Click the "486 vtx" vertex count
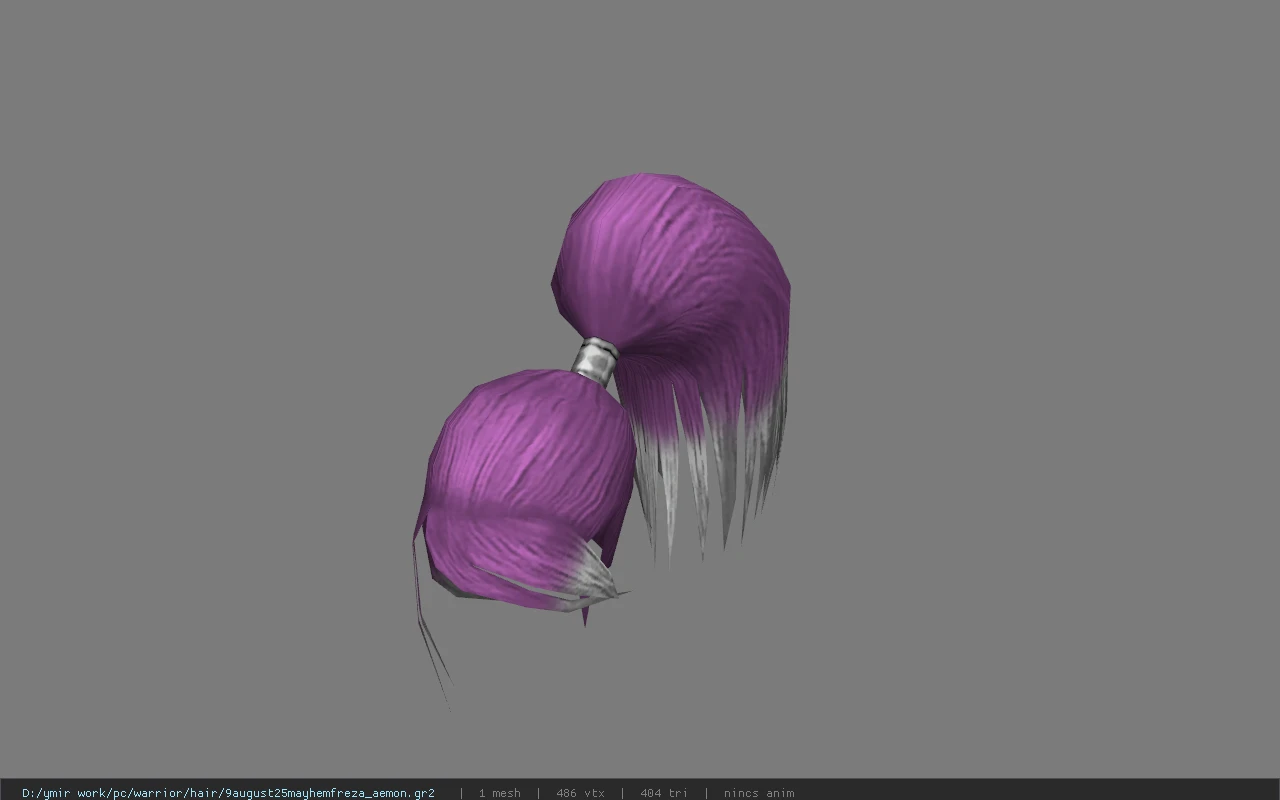The width and height of the screenshot is (1280, 800). click(580, 793)
